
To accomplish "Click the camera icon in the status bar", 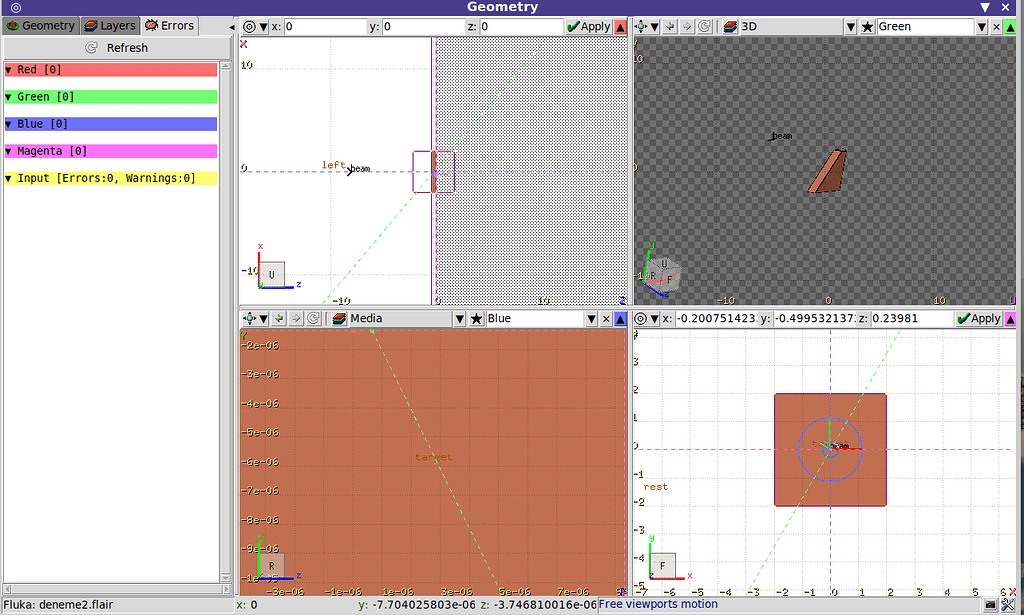I will pyautogui.click(x=990, y=605).
